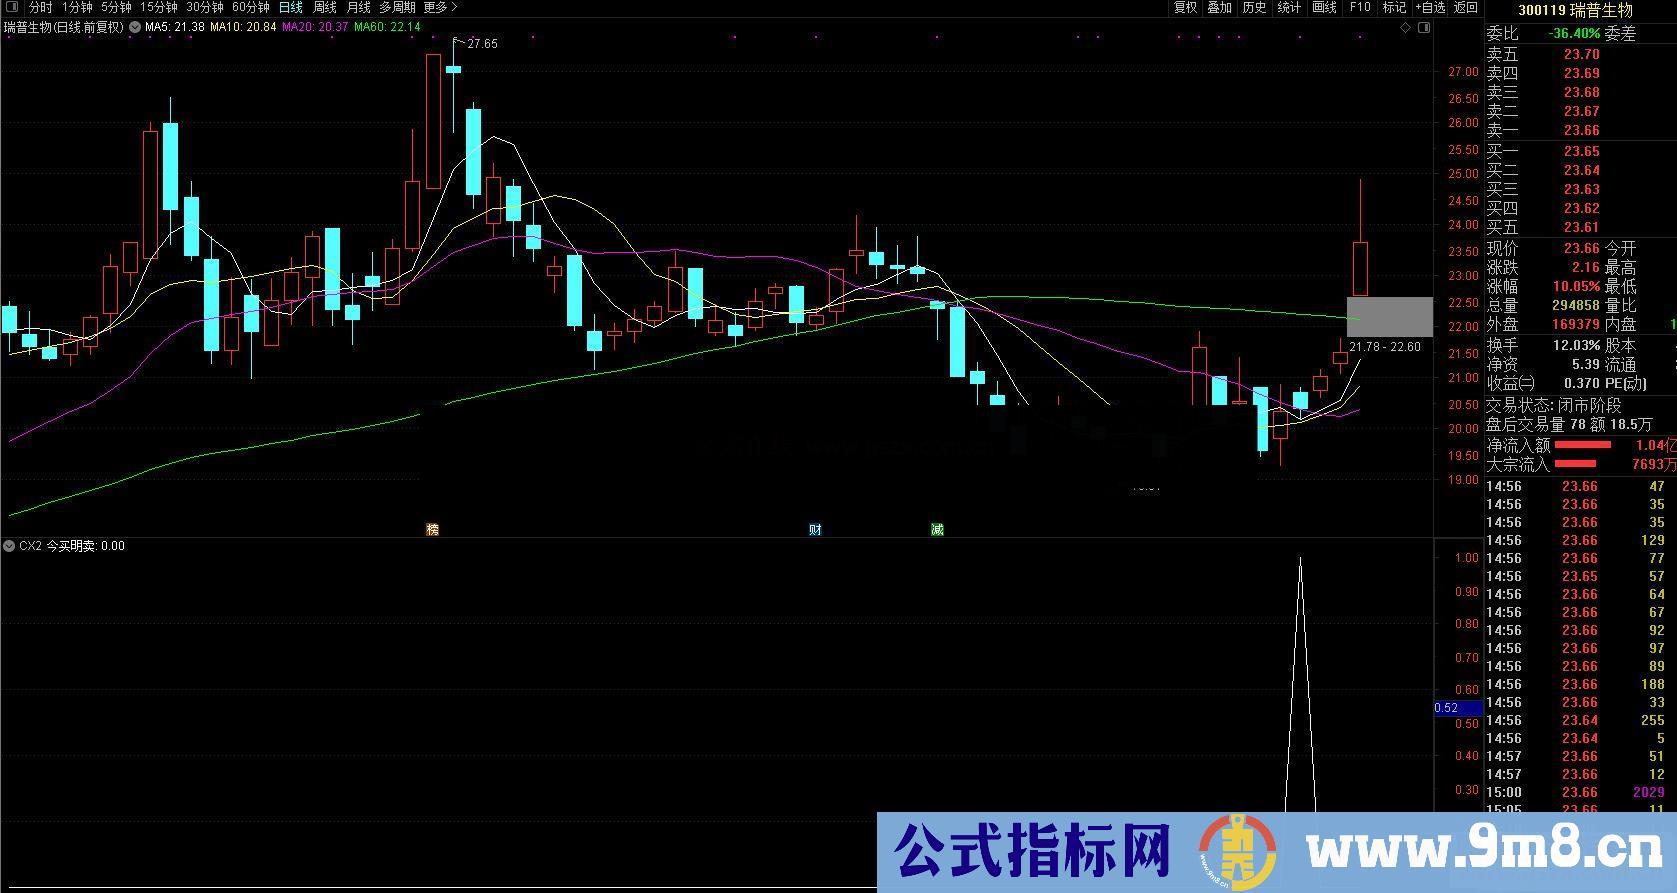Click the 榜 marker on chart timeline
Image resolution: width=1677 pixels, height=893 pixels.
433,529
